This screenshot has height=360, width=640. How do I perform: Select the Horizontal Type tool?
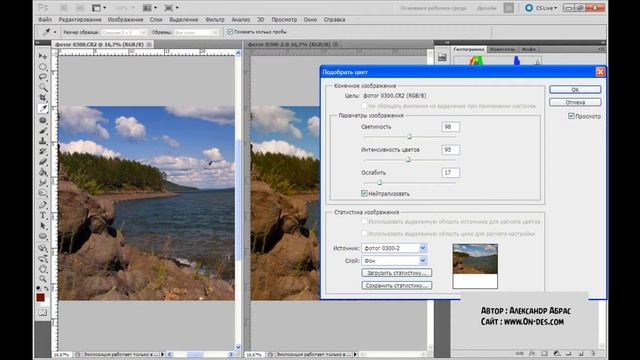(42, 216)
